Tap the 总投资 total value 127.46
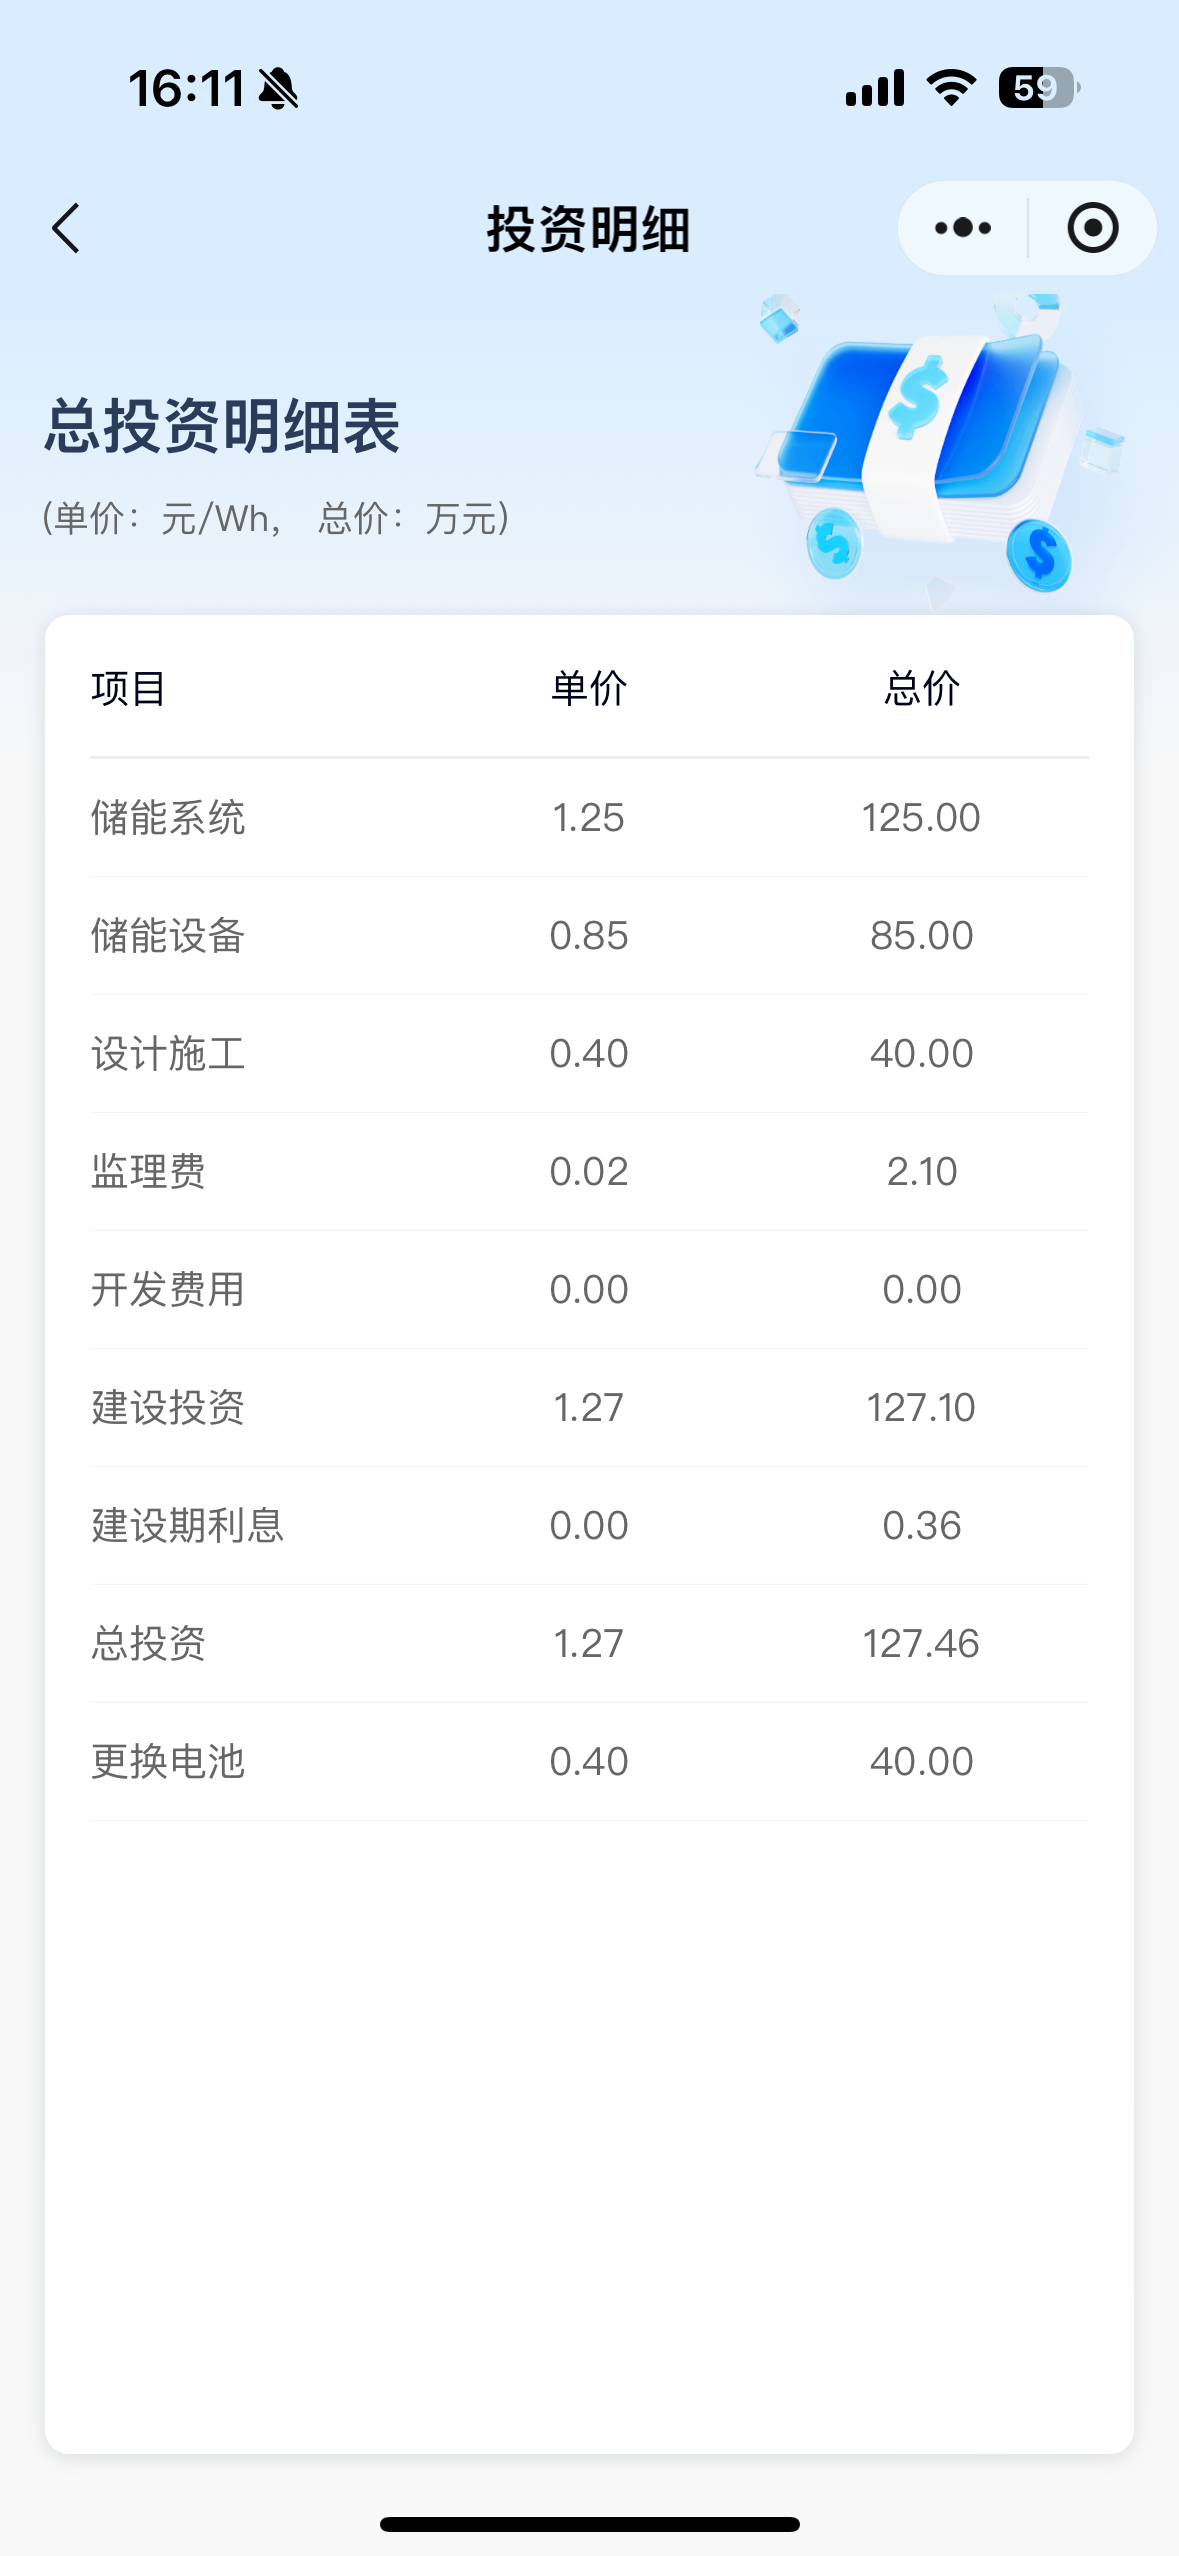This screenshot has width=1179, height=2556. (x=921, y=1644)
